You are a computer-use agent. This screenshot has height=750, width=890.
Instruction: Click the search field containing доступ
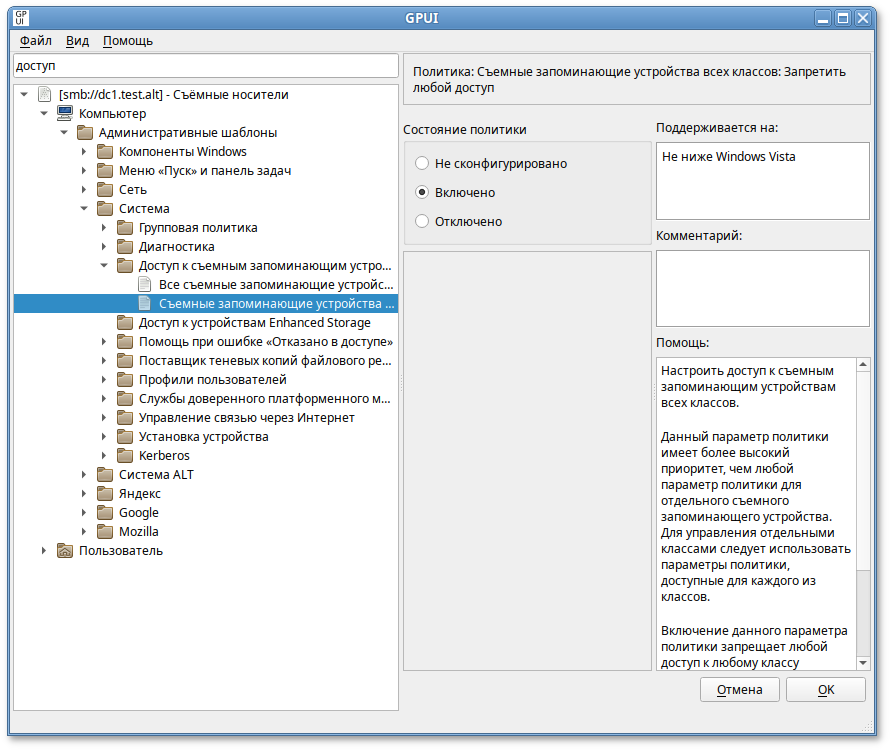(205, 65)
